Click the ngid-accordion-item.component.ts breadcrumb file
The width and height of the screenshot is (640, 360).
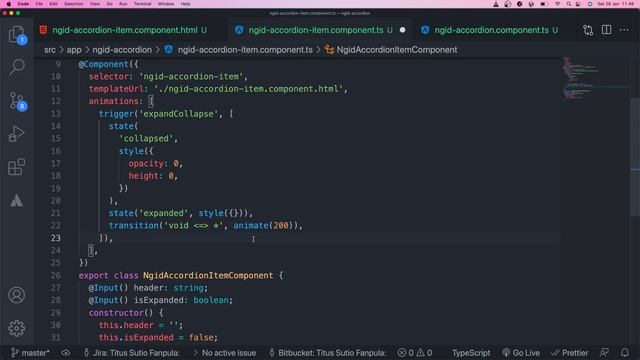pos(245,50)
